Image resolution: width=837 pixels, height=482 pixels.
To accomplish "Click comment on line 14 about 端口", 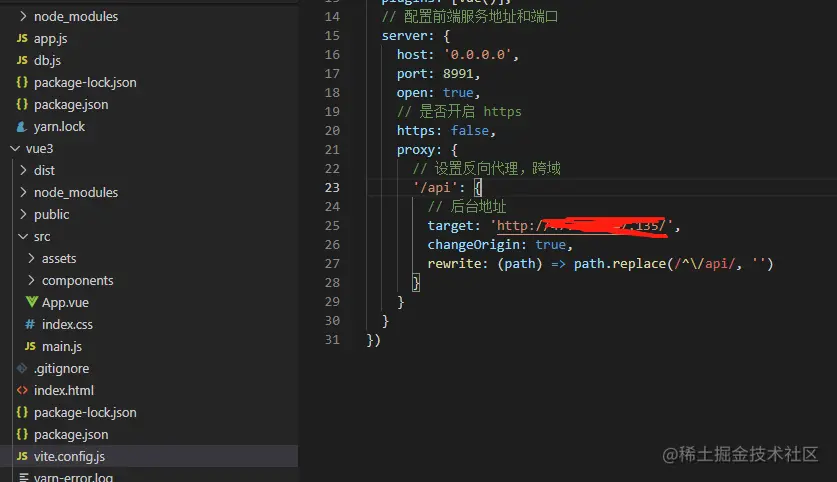I will tap(470, 17).
